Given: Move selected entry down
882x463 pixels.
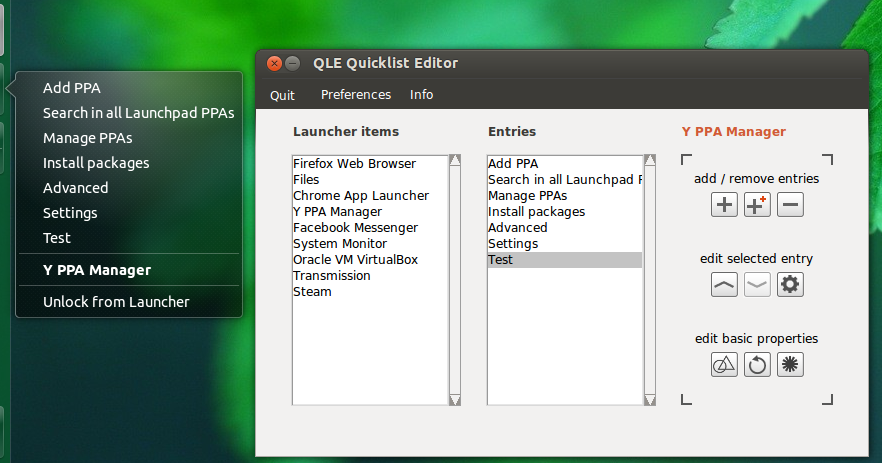Looking at the screenshot, I should coord(757,285).
